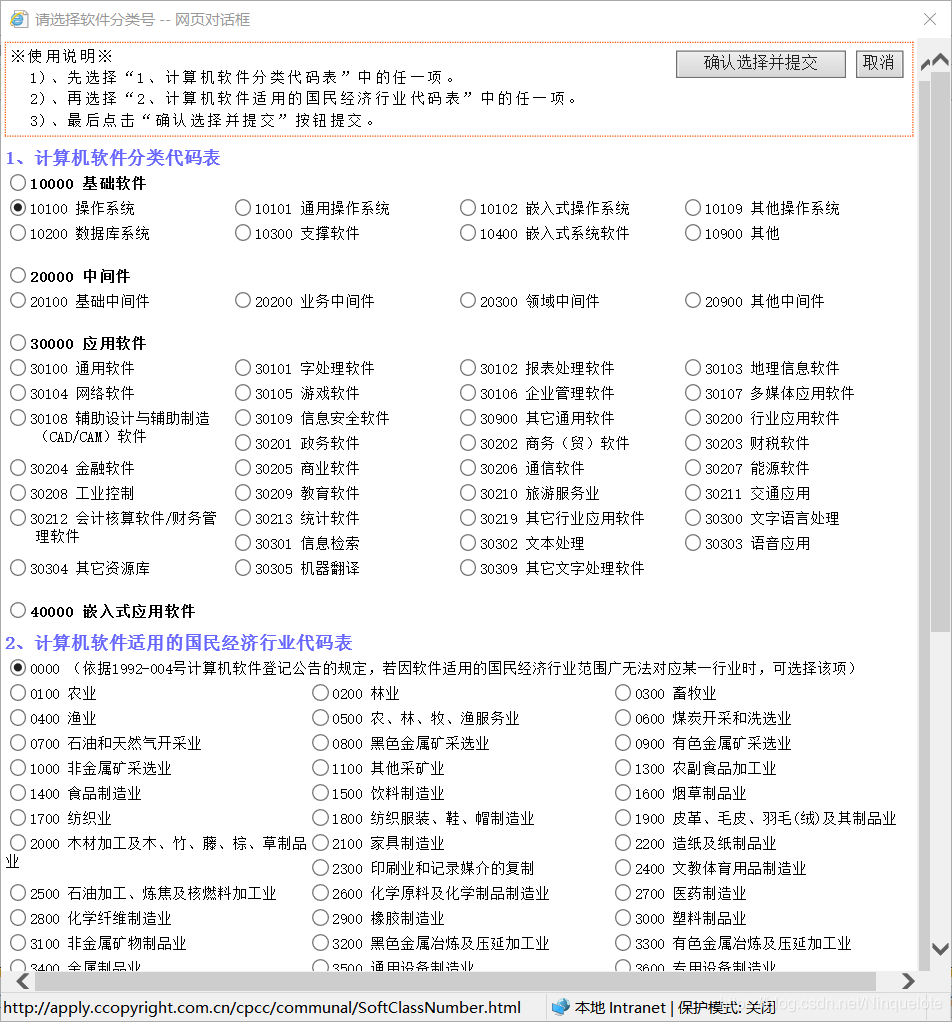Viewport: 952px width, 1022px height.
Task: Choose 40000 嵌入式应用软件
Action: click(x=17, y=610)
